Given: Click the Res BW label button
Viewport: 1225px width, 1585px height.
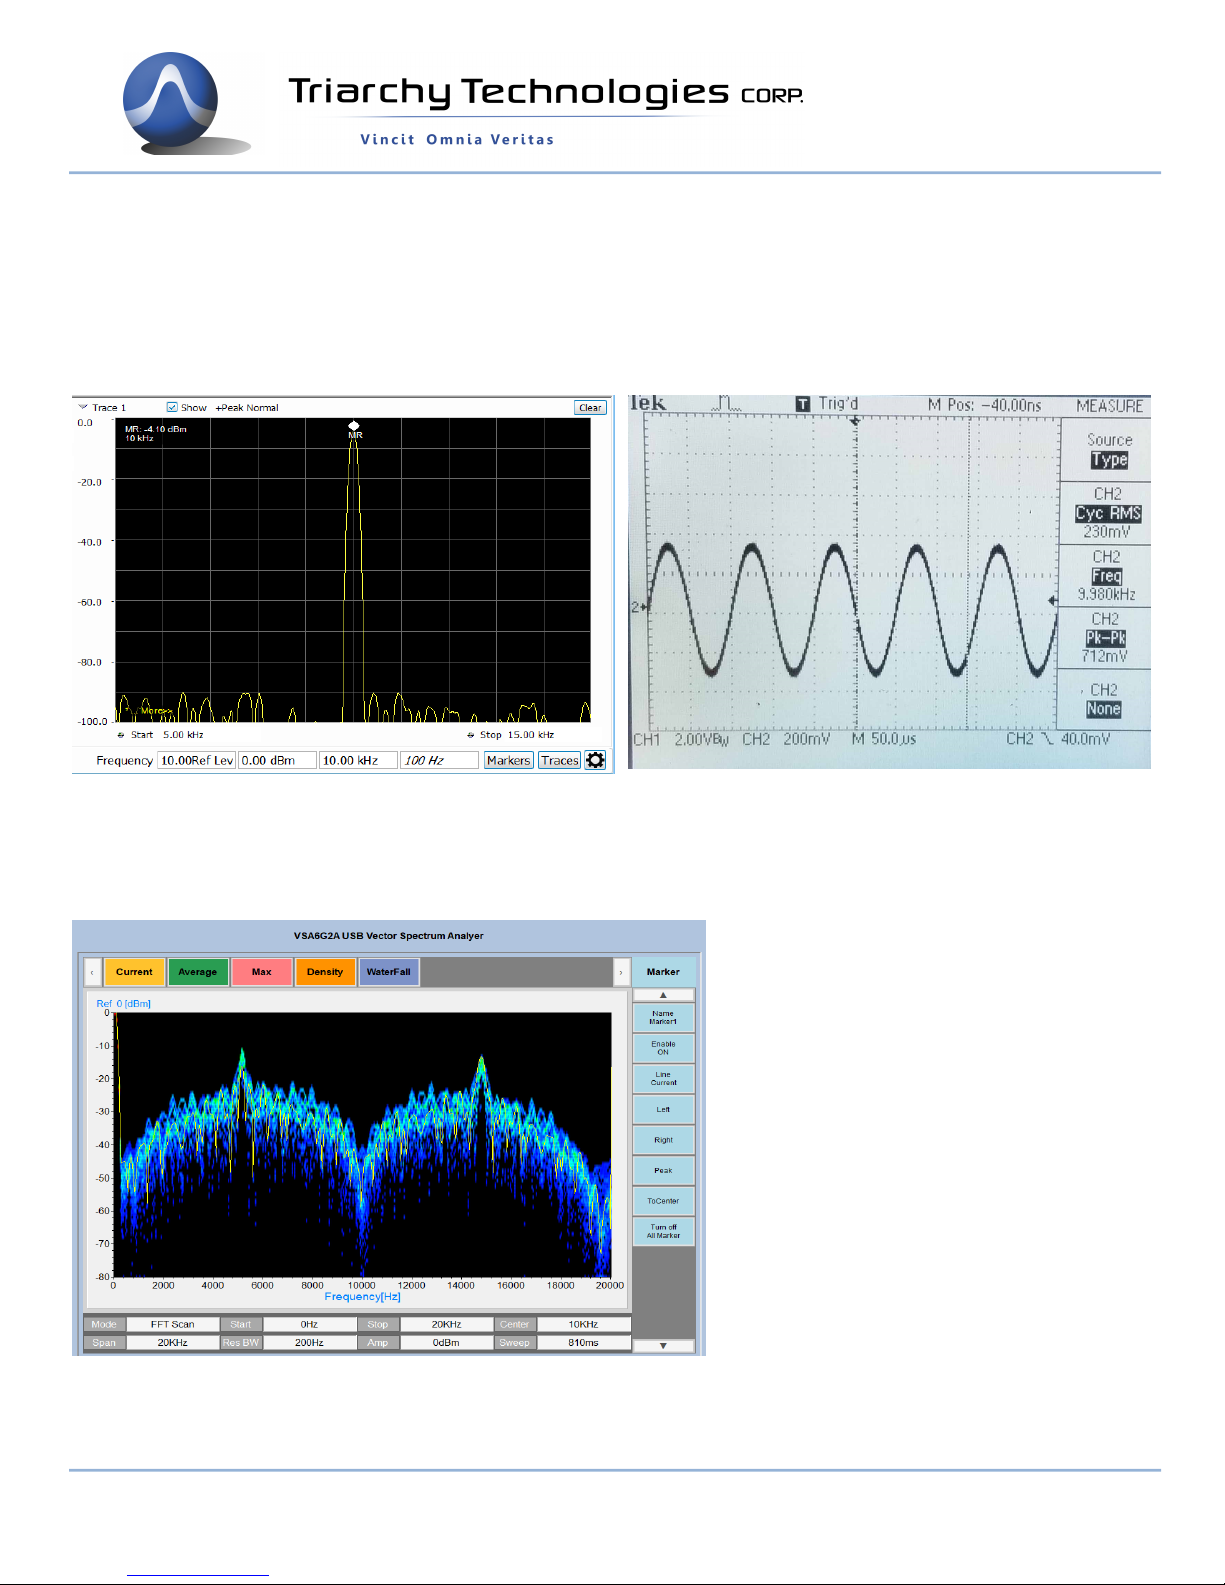Looking at the screenshot, I should 241,1343.
